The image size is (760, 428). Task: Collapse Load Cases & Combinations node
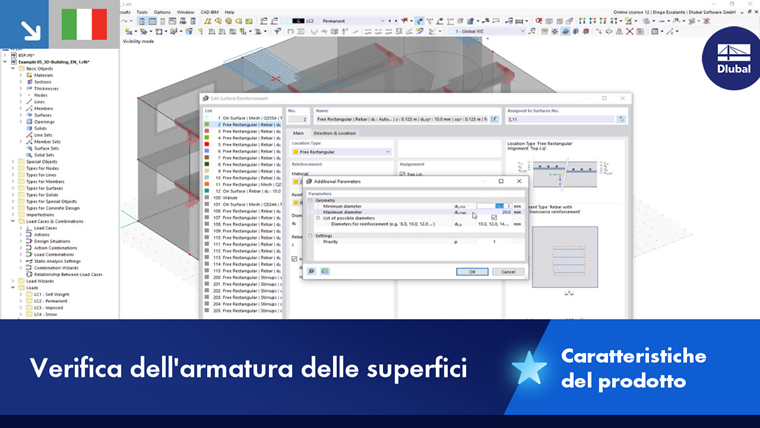[x=13, y=222]
